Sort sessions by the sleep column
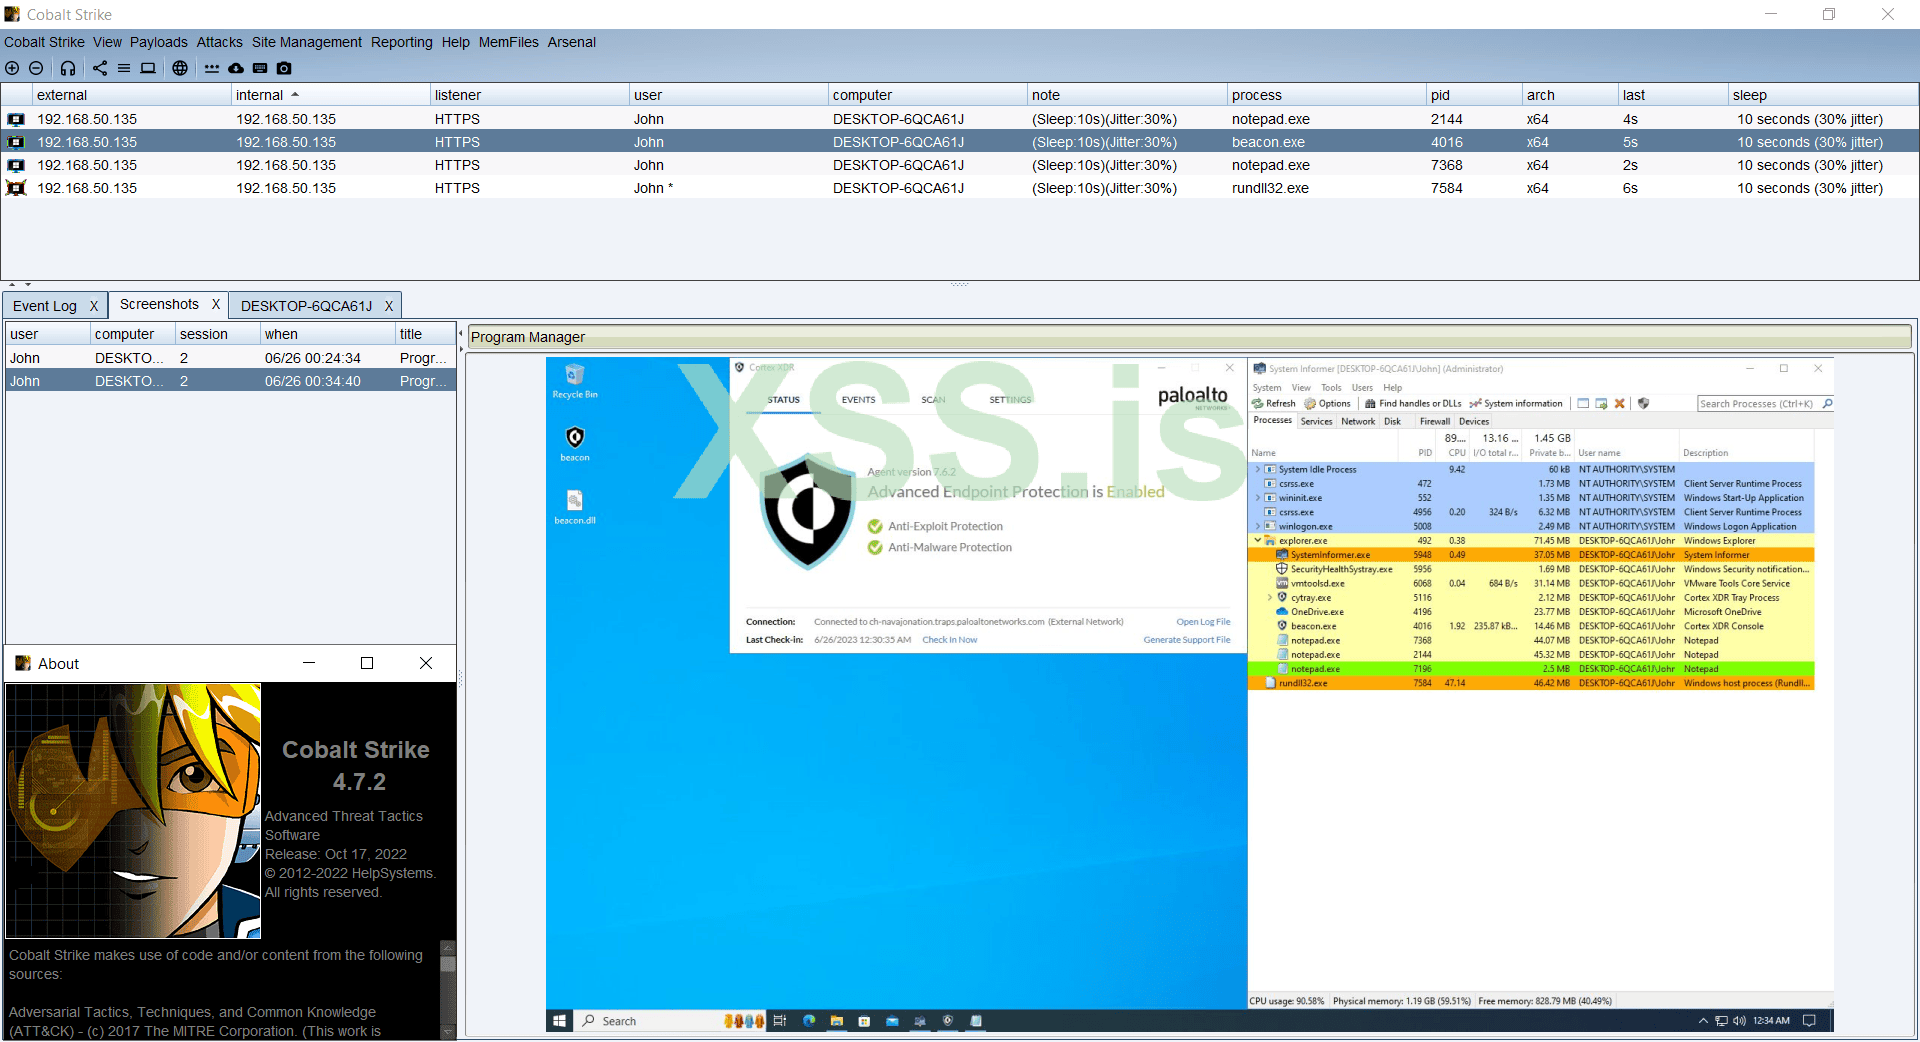 (x=1823, y=95)
